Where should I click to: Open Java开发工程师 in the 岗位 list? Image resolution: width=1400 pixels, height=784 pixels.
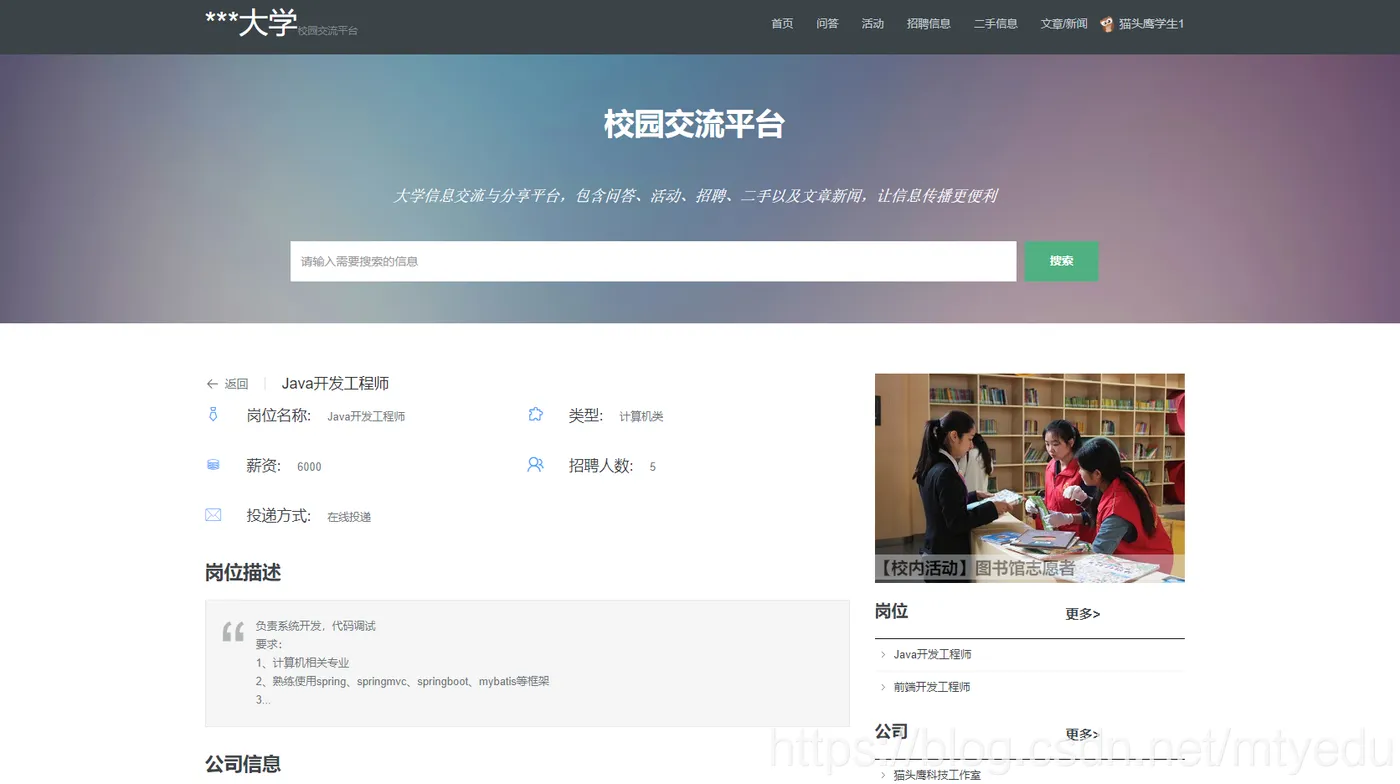pos(933,655)
